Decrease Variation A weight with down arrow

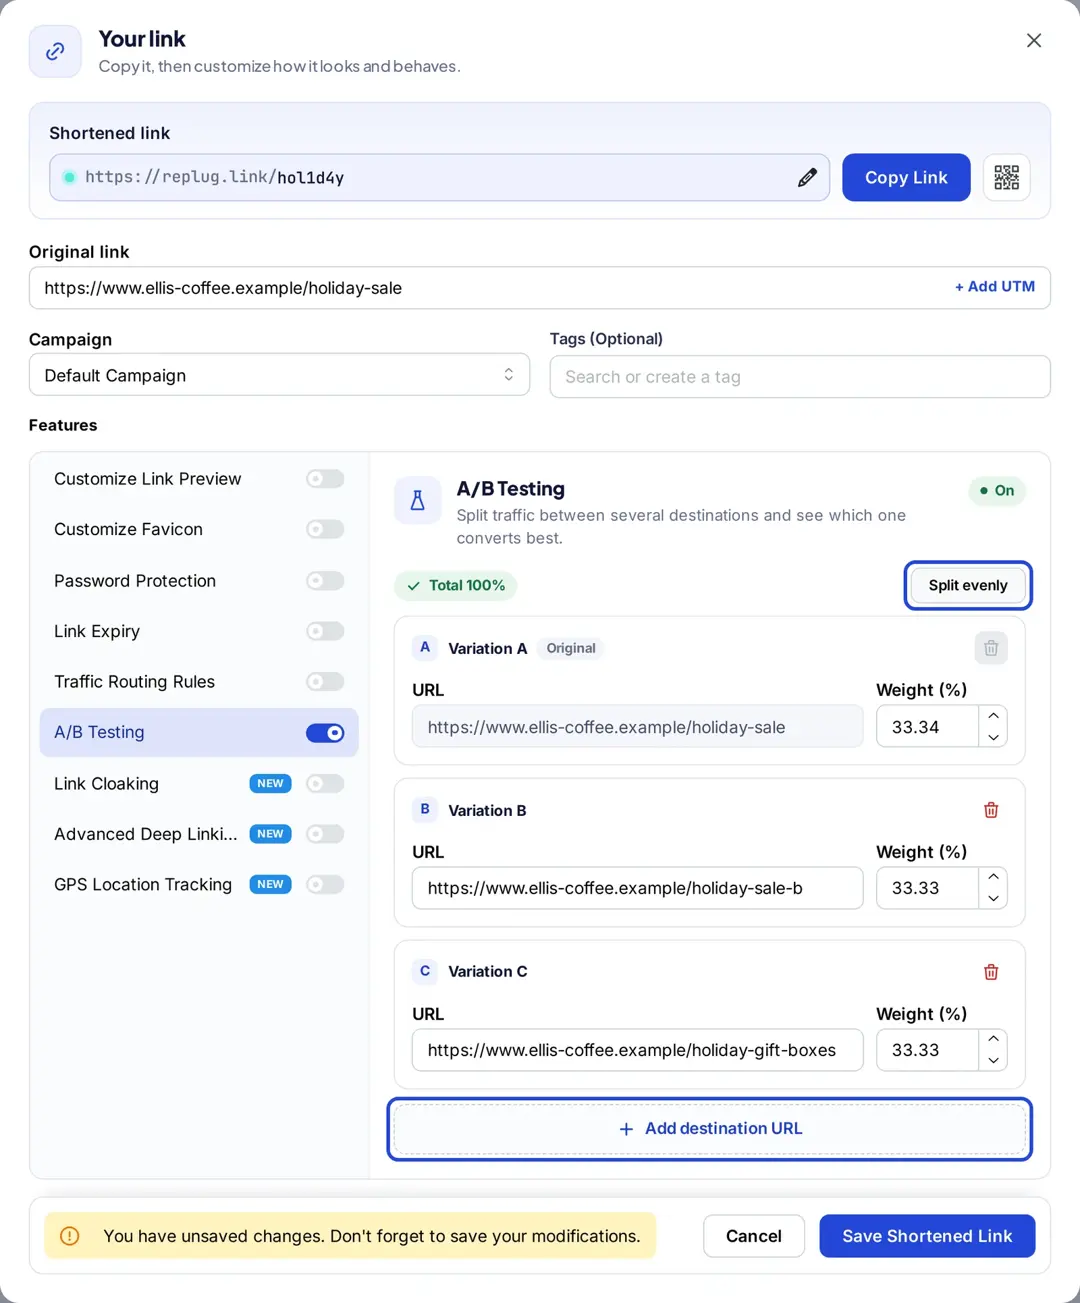pyautogui.click(x=993, y=737)
